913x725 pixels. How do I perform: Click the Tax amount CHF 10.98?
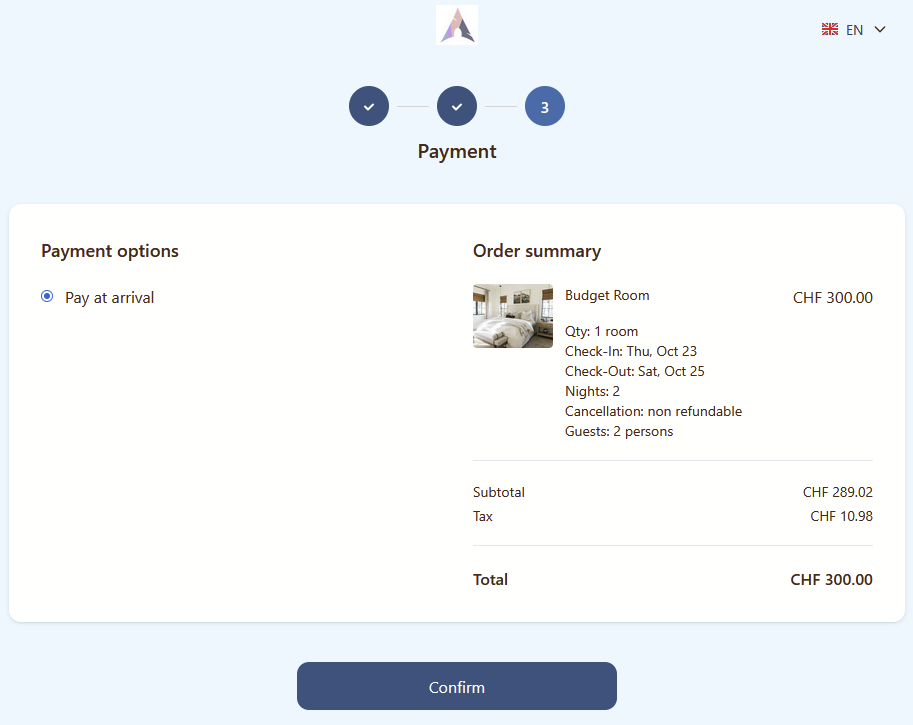841,516
